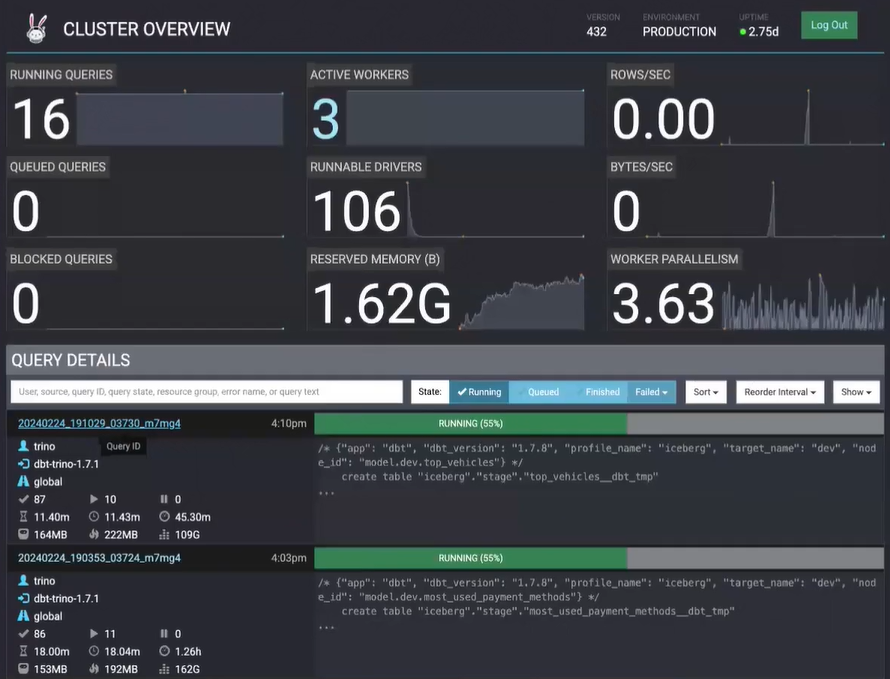The width and height of the screenshot is (890, 679).
Task: Click completed splits checkmark icon showing 87
Action: 24,499
